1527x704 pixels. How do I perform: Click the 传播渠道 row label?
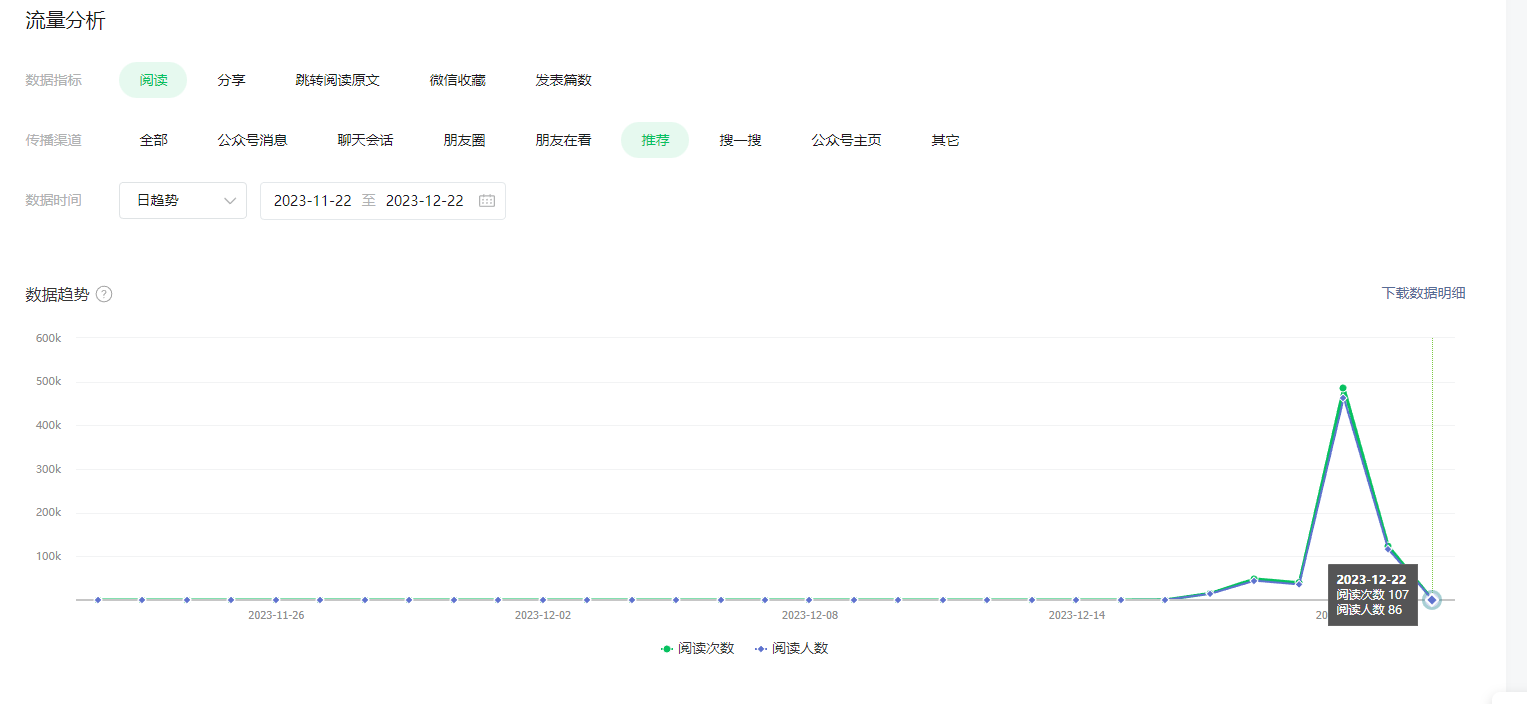pyautogui.click(x=53, y=140)
